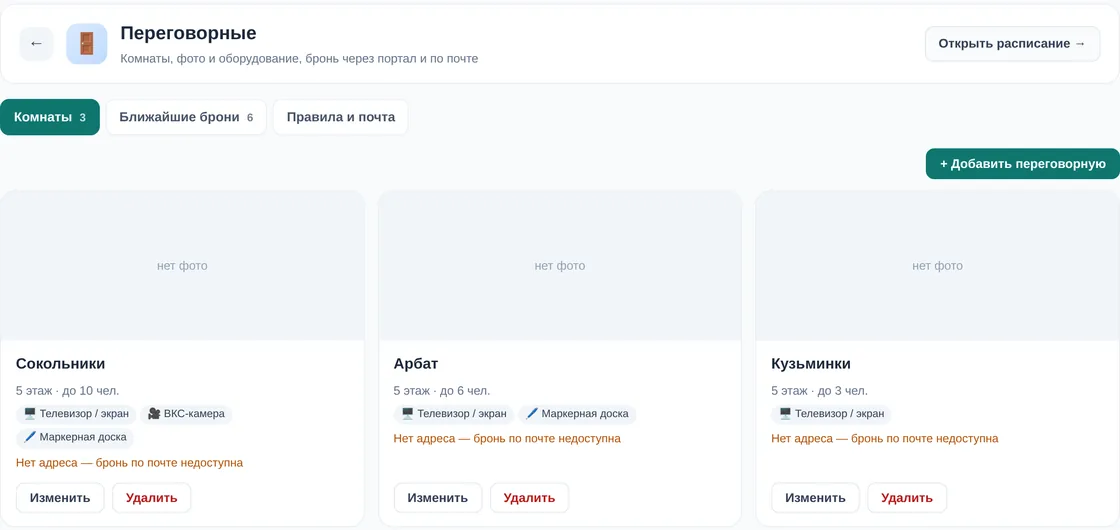Click the no-address warning under Сокольники

tap(129, 463)
